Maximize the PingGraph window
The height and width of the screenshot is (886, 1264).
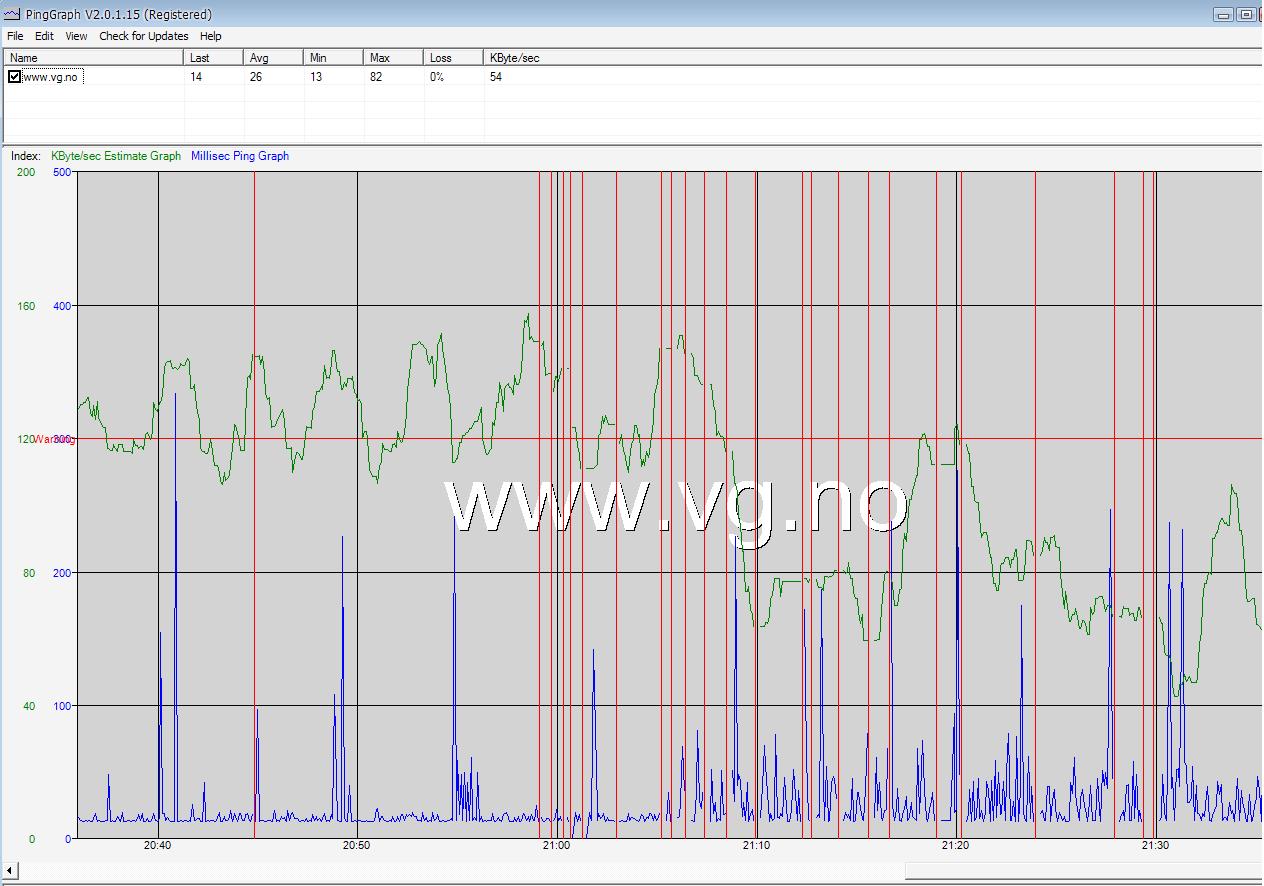(1246, 14)
